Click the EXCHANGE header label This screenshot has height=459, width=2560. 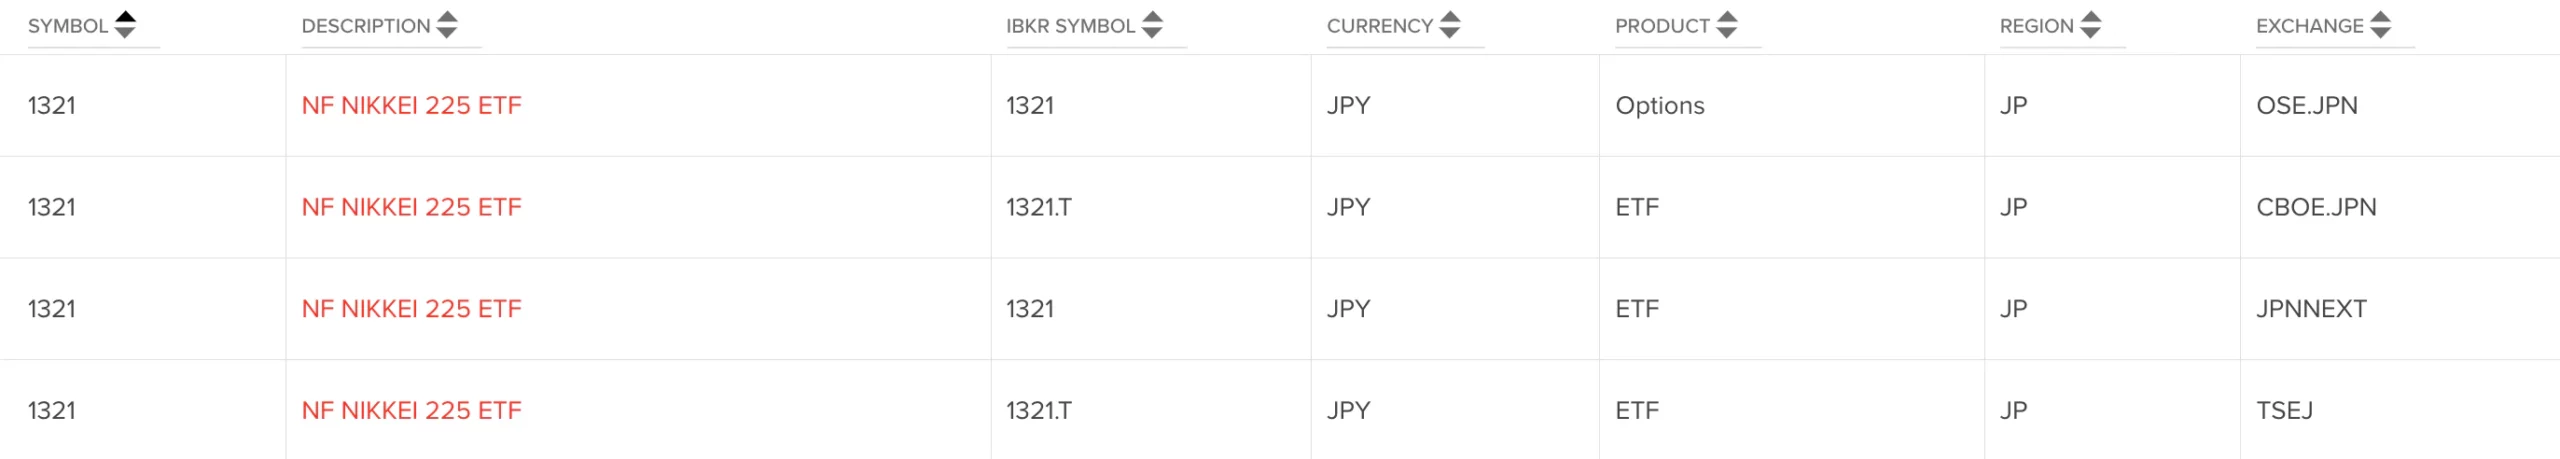pyautogui.click(x=2310, y=26)
